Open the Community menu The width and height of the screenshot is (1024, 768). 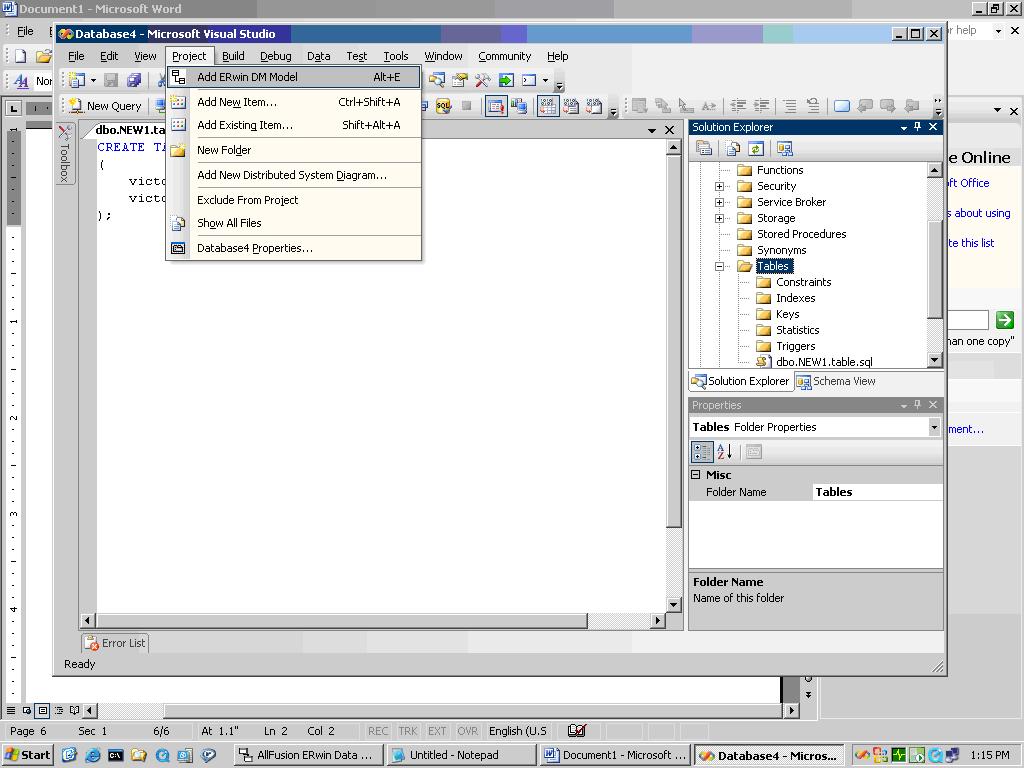504,56
